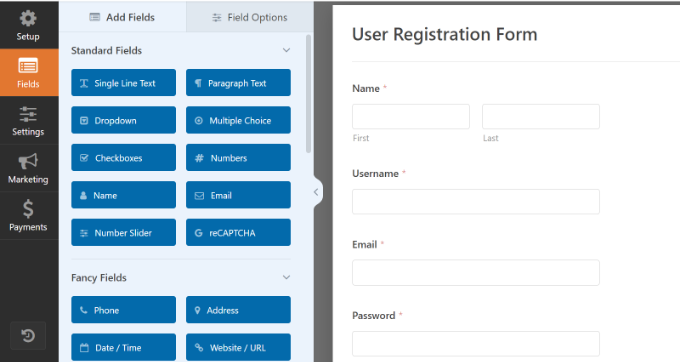This screenshot has width=680, height=362.
Task: Add a Number Slider field
Action: [x=124, y=232]
